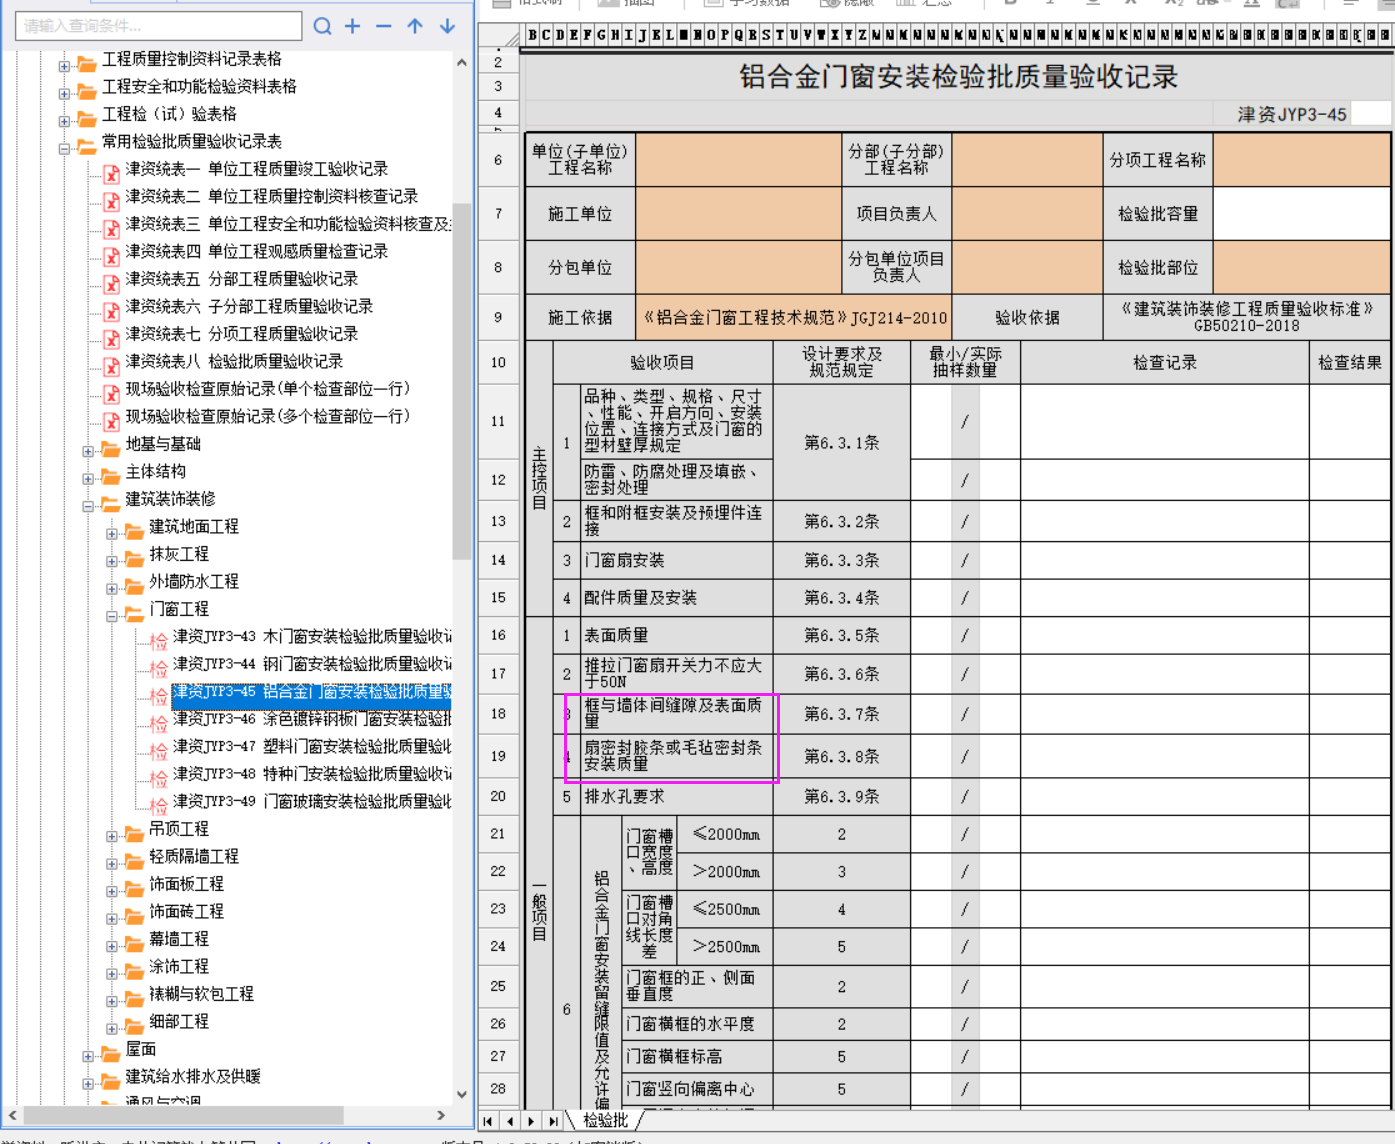Open 津资JYP3-49 门窗玻璃安装检验批 item
The image size is (1395, 1144).
tap(312, 801)
